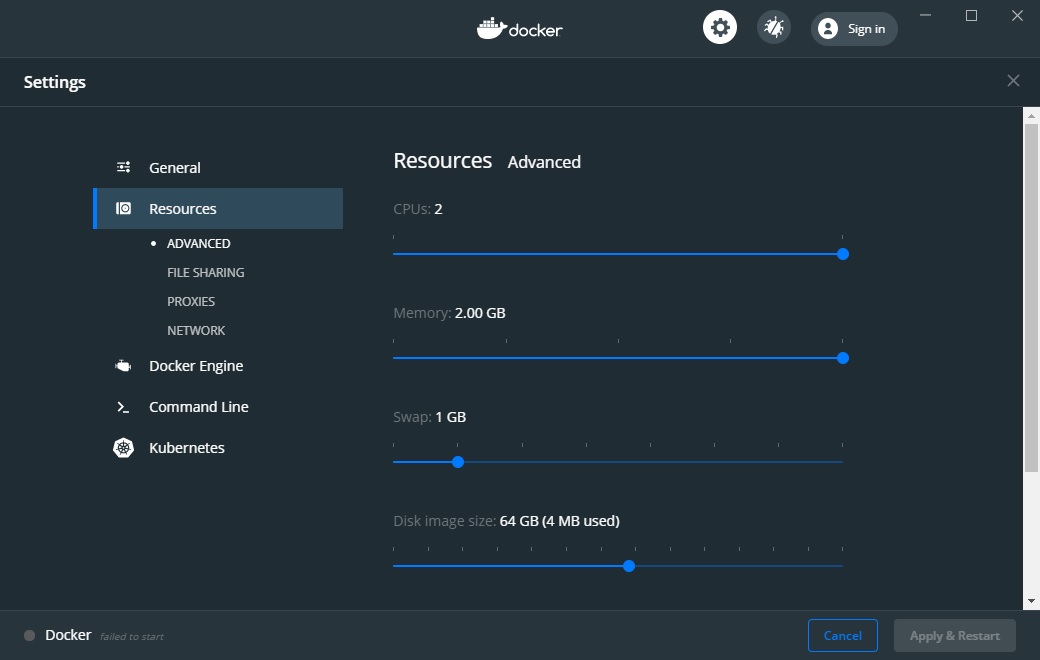1040x660 pixels.
Task: Click the Kubernetes wheel icon
Action: click(124, 448)
